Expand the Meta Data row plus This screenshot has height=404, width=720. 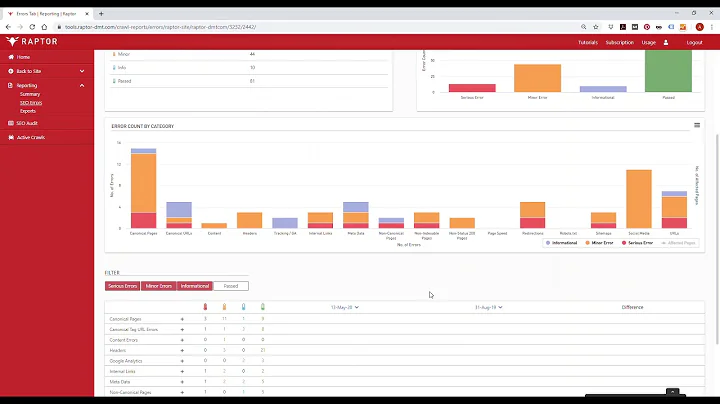pyautogui.click(x=182, y=382)
